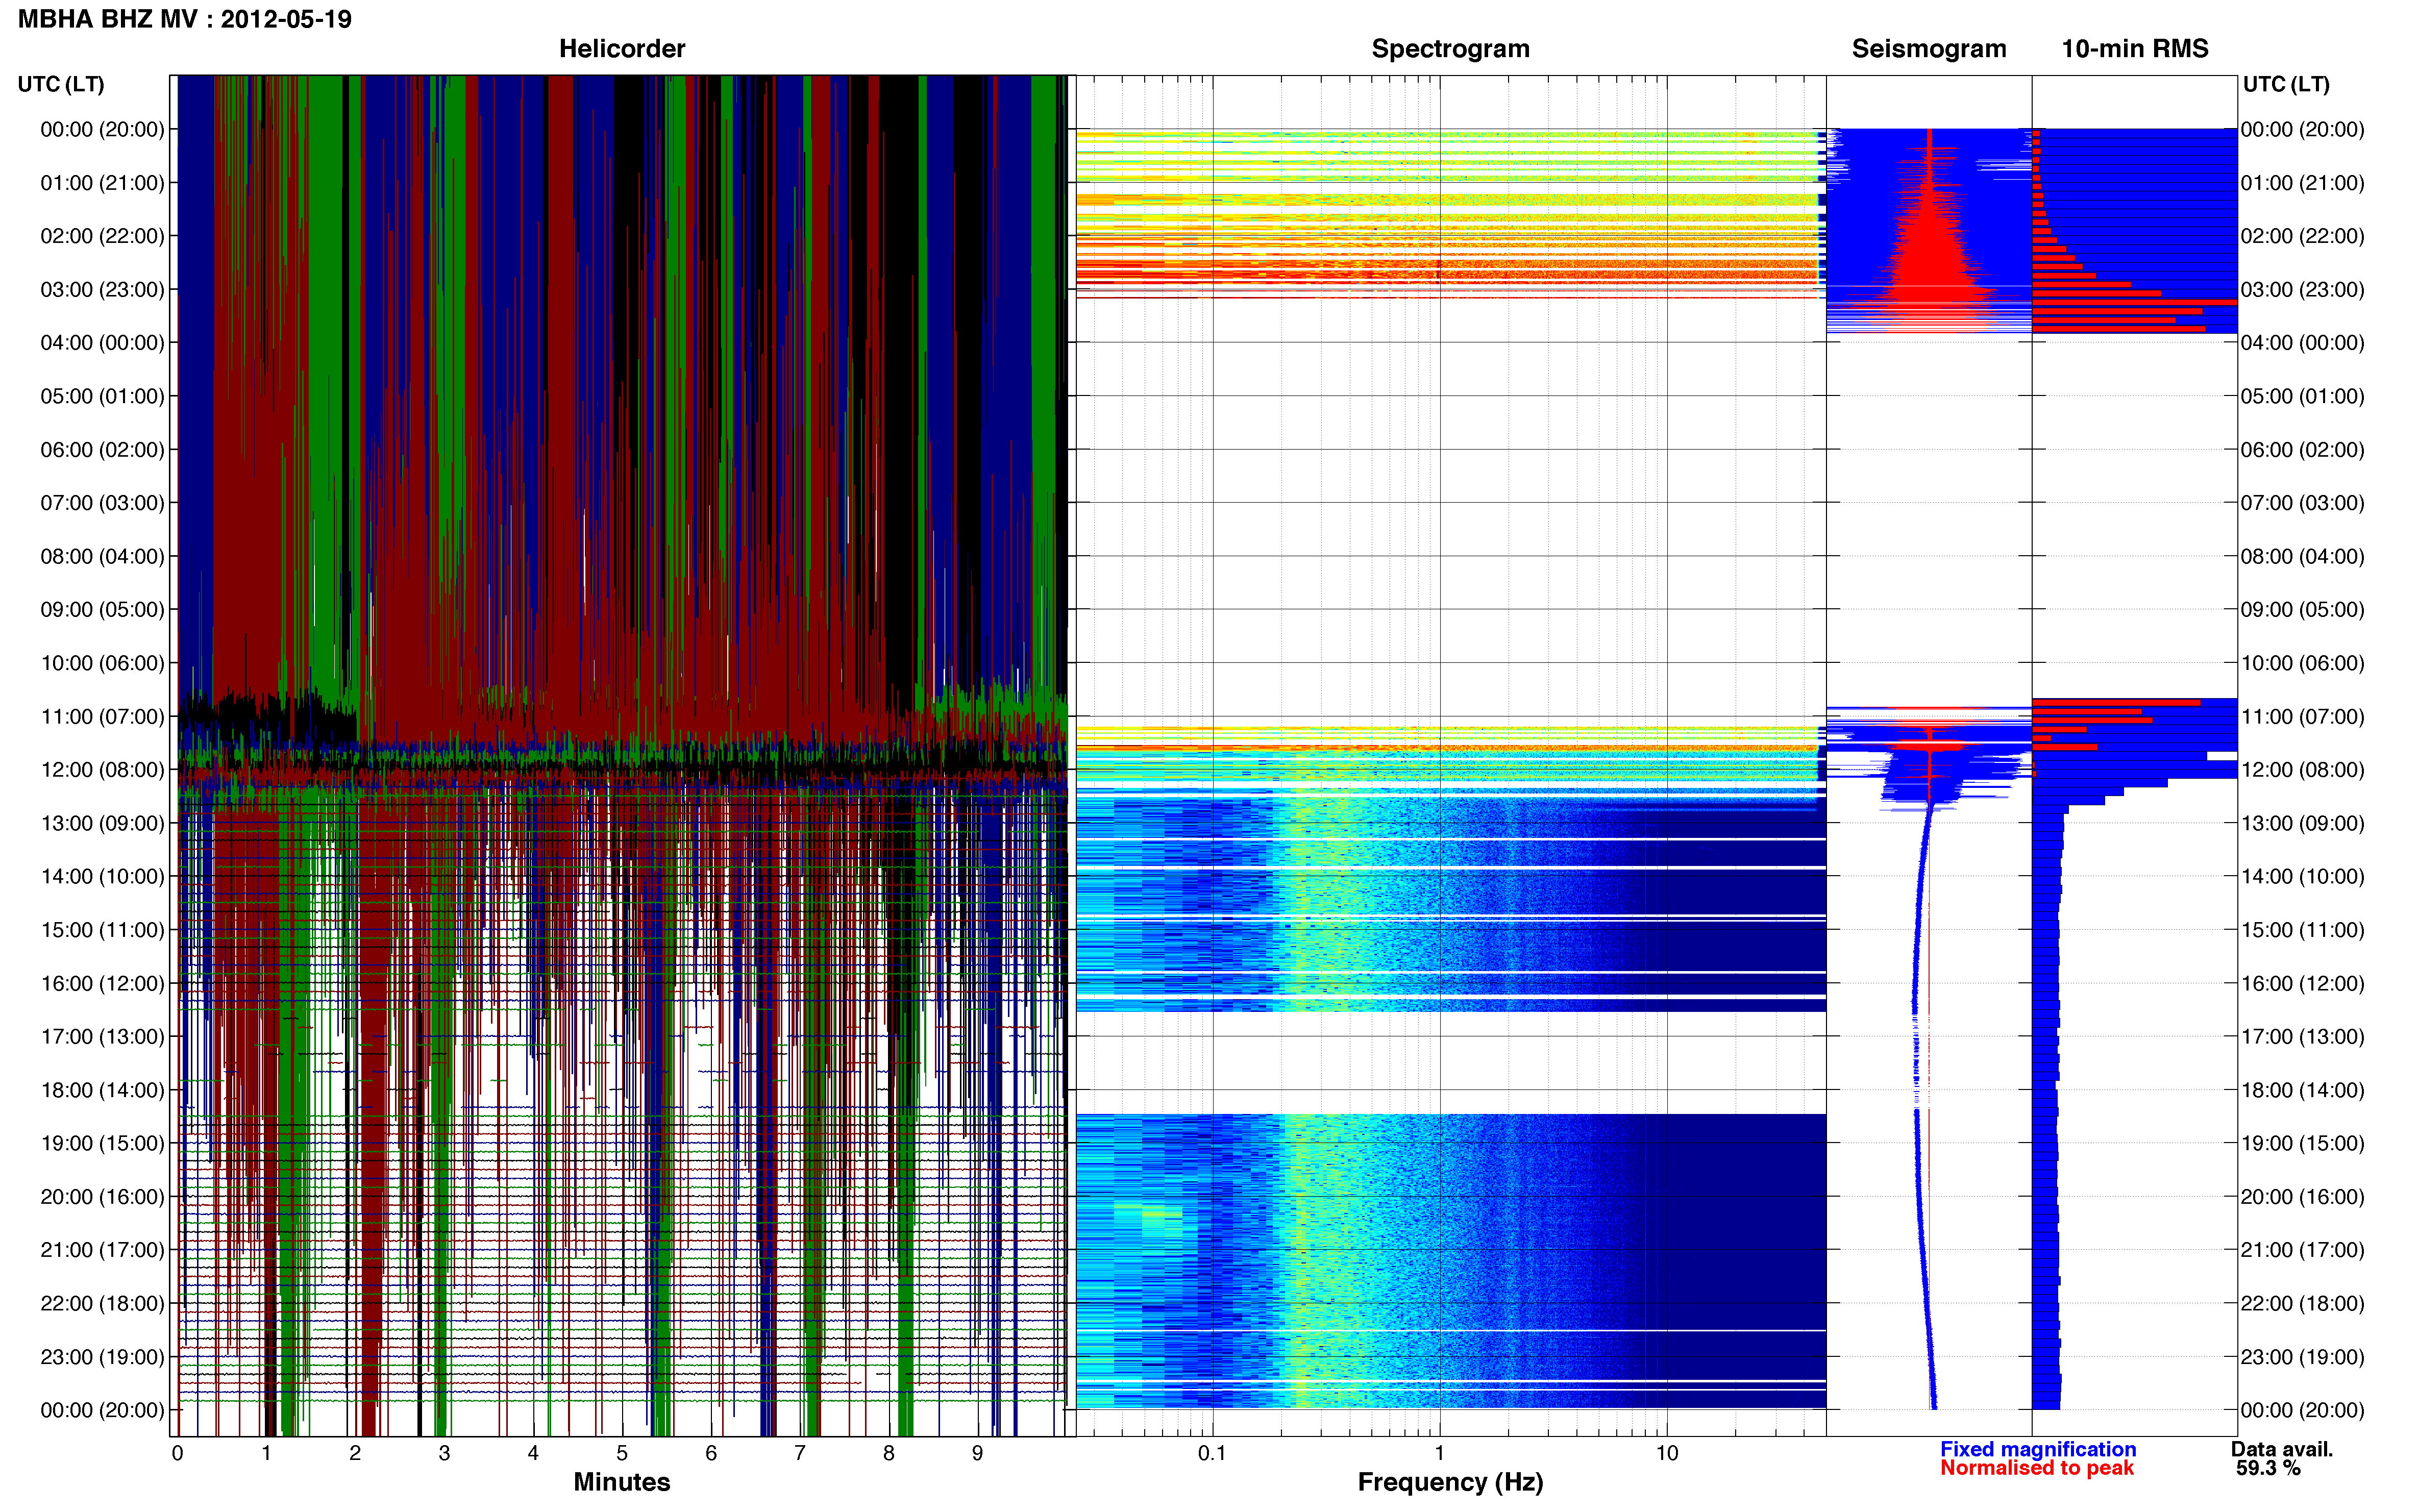Click left axis label '00:00 (20:00)' at top
This screenshot has width=2419, height=1512.
102,130
